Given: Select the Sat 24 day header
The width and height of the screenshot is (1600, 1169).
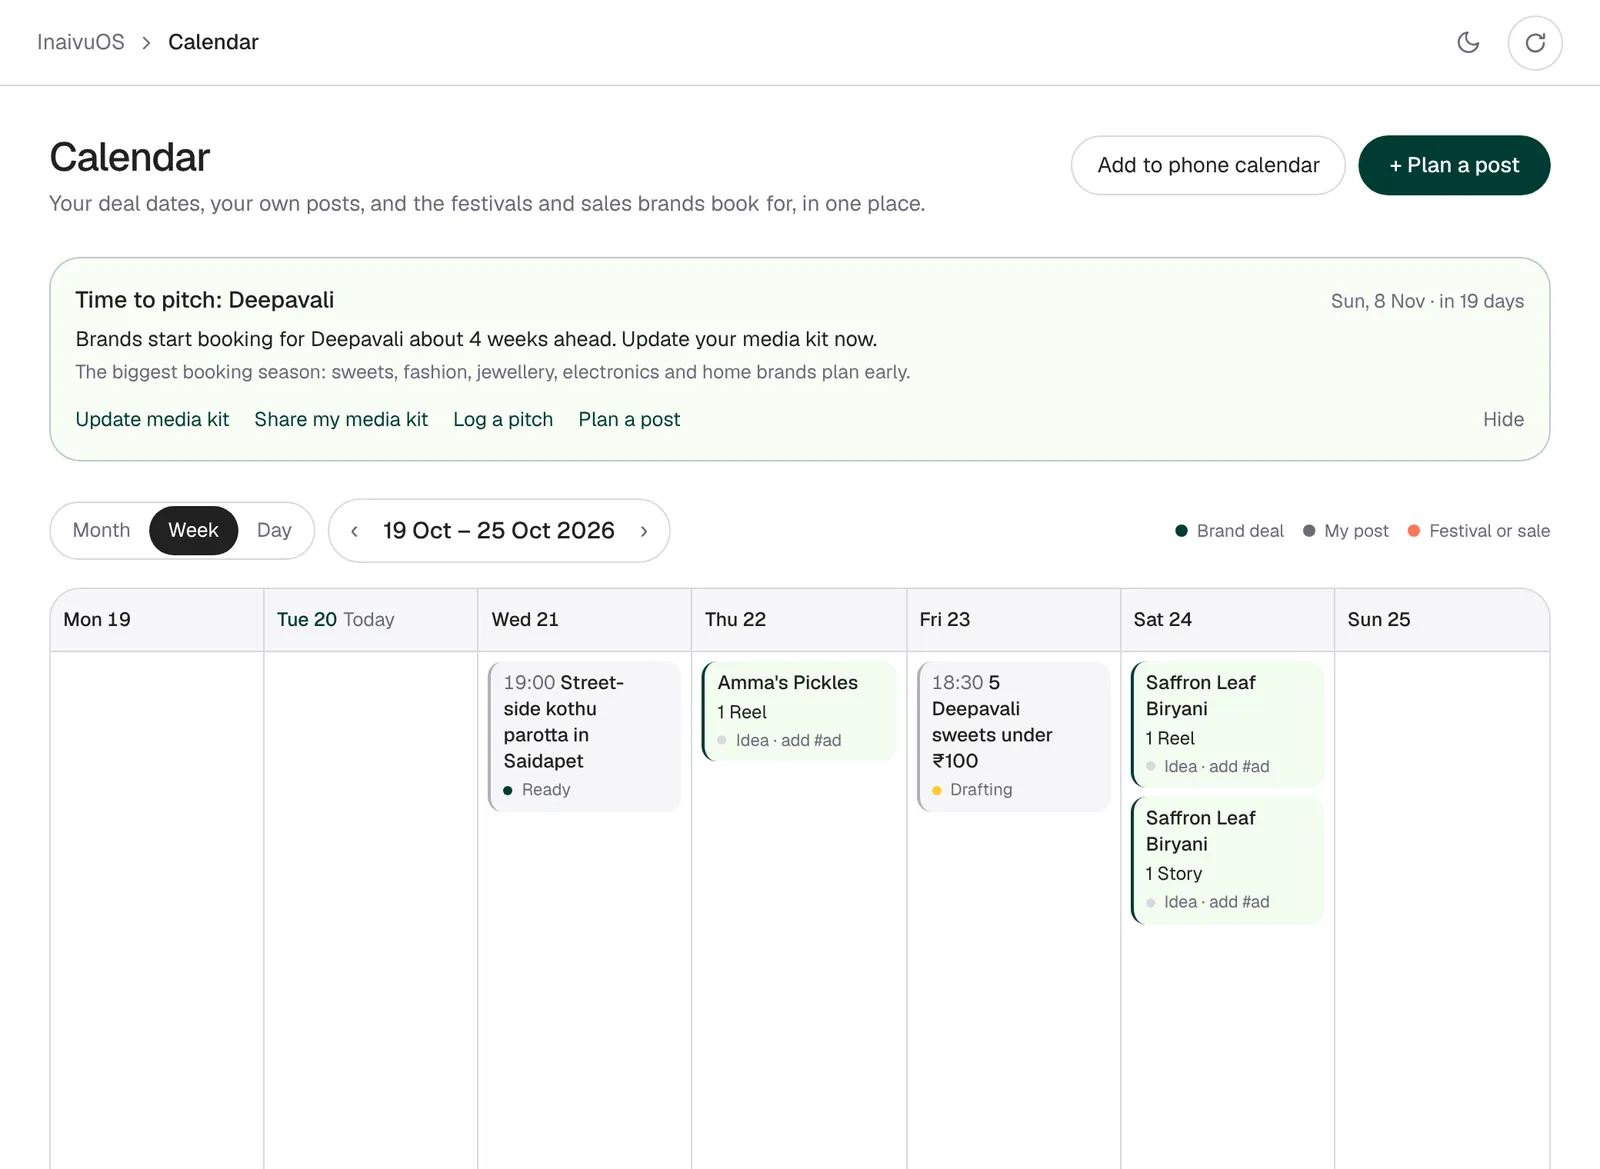Looking at the screenshot, I should [x=1227, y=620].
